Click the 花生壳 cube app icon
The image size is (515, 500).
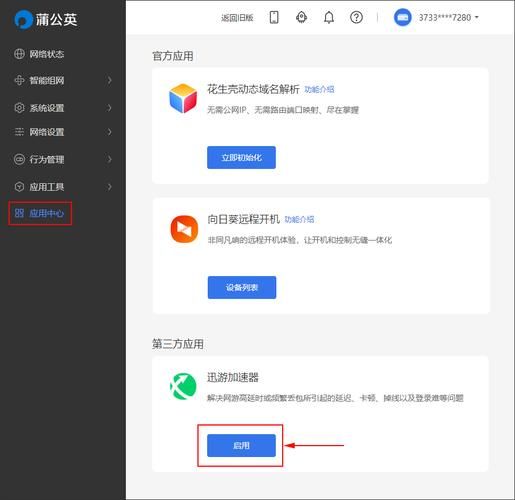pos(183,98)
